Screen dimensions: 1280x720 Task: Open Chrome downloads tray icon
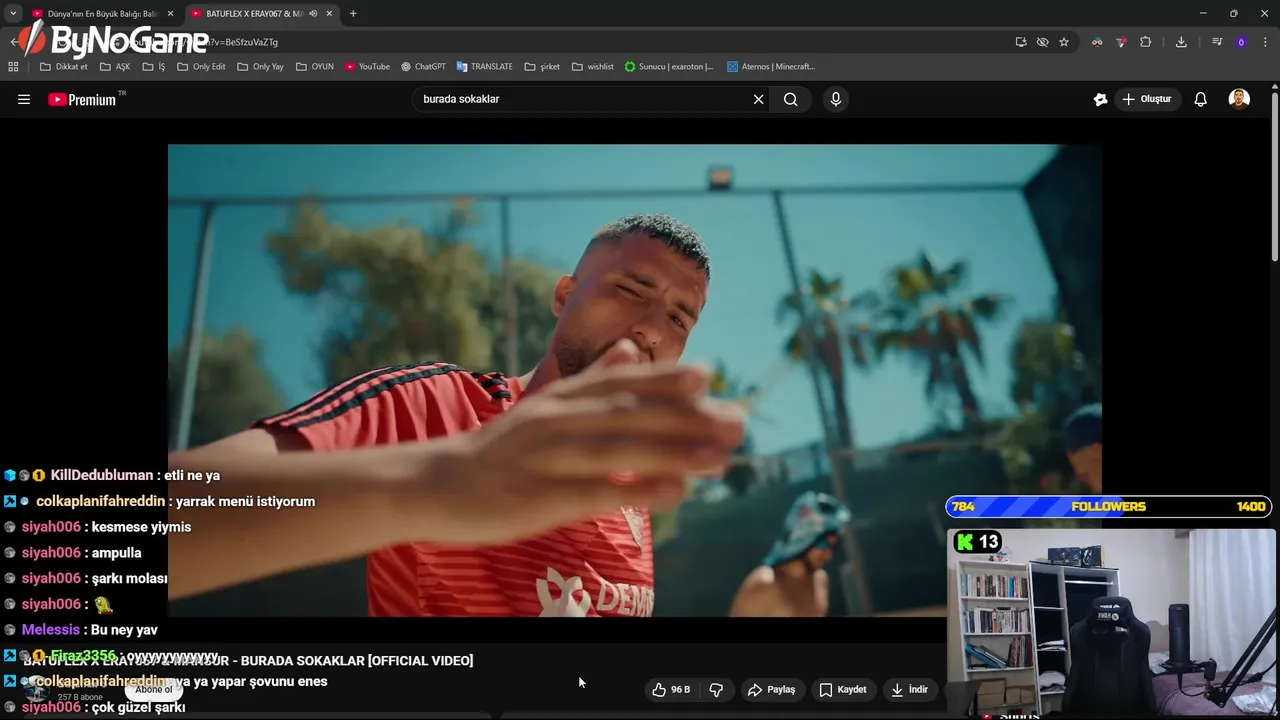click(x=1181, y=42)
